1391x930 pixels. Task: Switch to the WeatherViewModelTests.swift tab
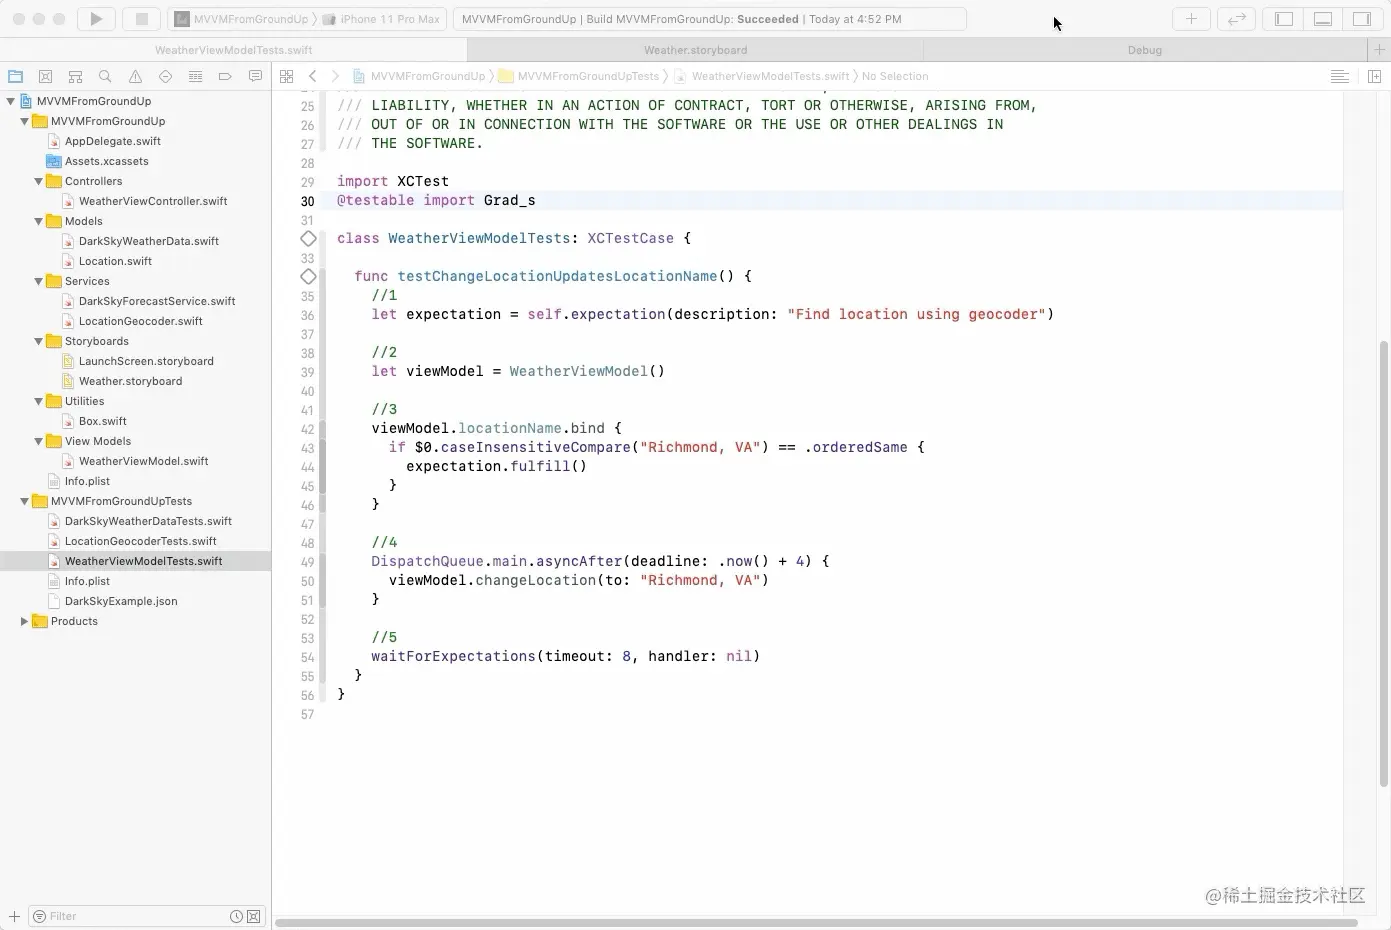coord(233,50)
